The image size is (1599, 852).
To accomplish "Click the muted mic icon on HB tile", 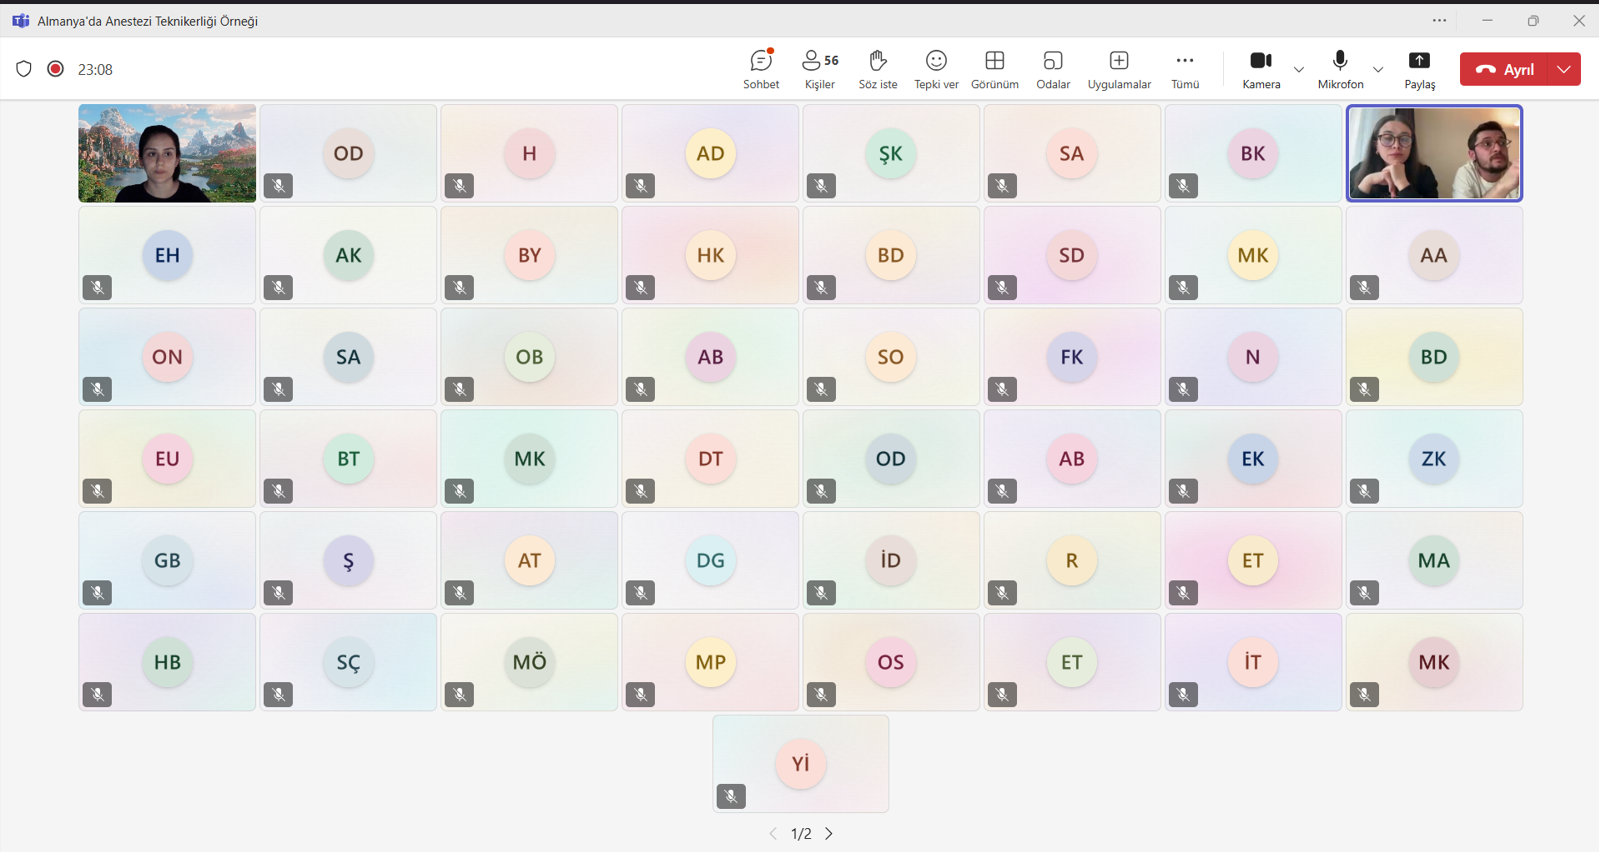I will coord(97,694).
